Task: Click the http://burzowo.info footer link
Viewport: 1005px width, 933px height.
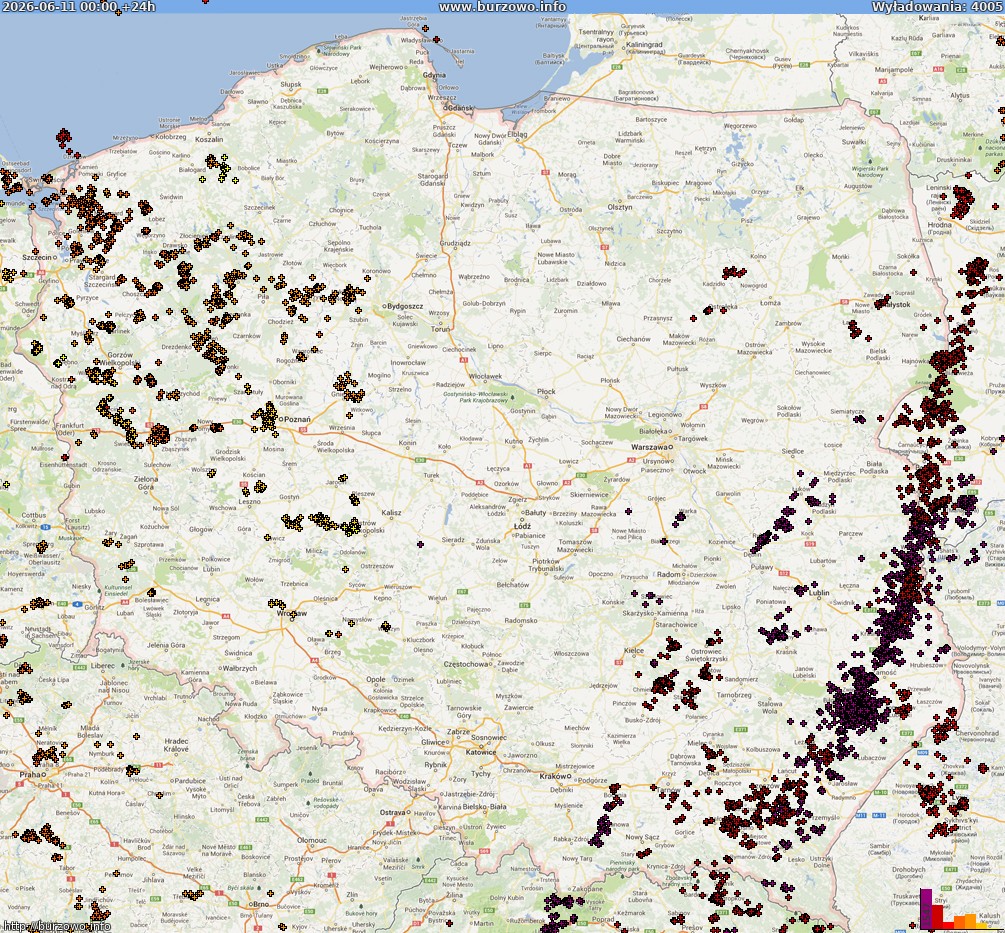Action: [55, 926]
